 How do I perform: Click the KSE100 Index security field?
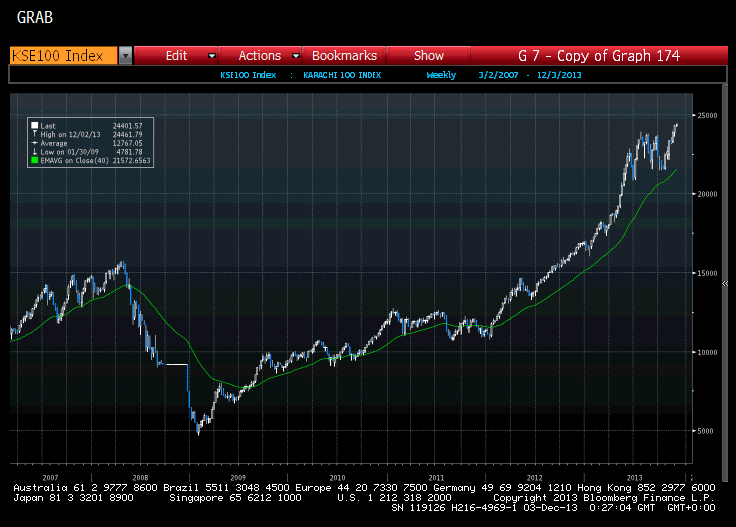pos(63,55)
